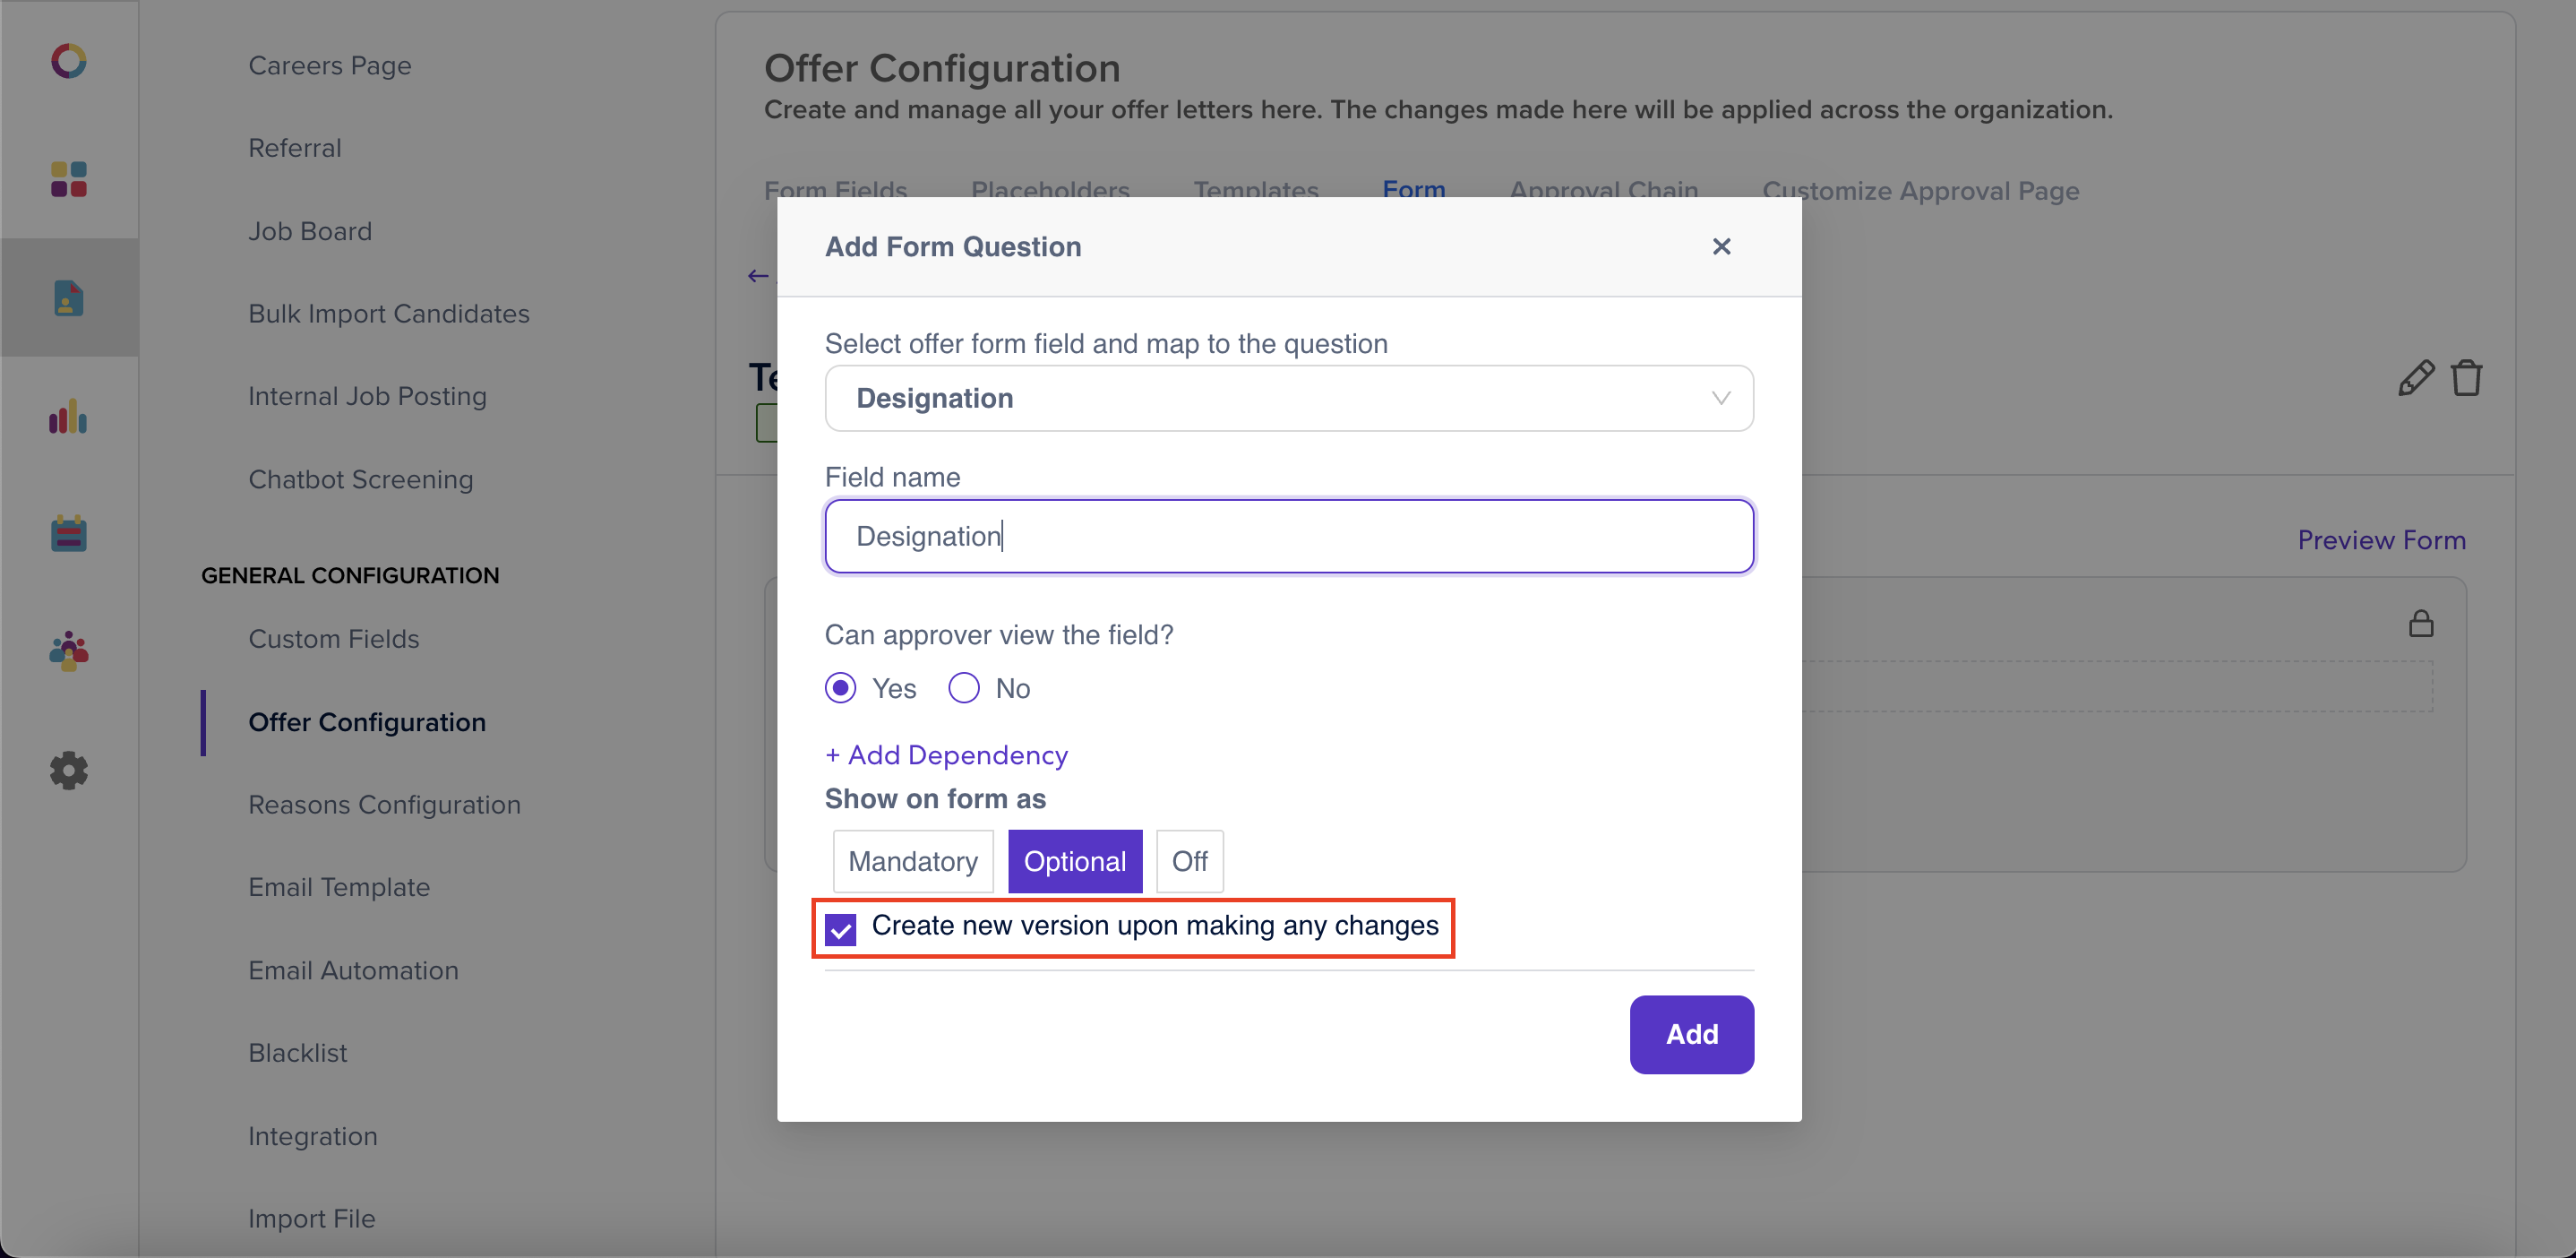Choose Mandatory for show on form
The height and width of the screenshot is (1258, 2576).
[x=913, y=861]
